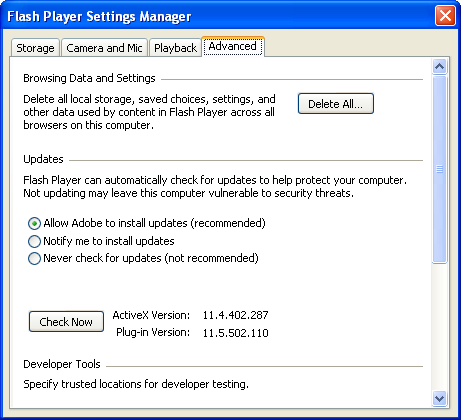Open the Camera and Mic tab

[104, 48]
